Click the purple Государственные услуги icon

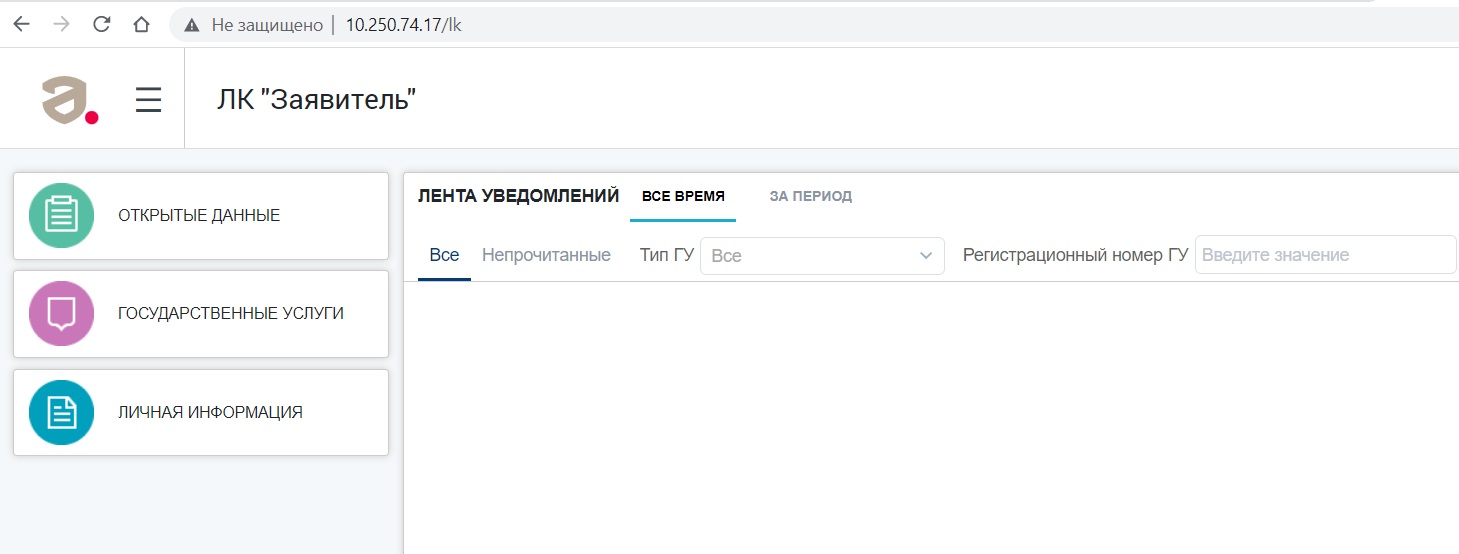61,313
